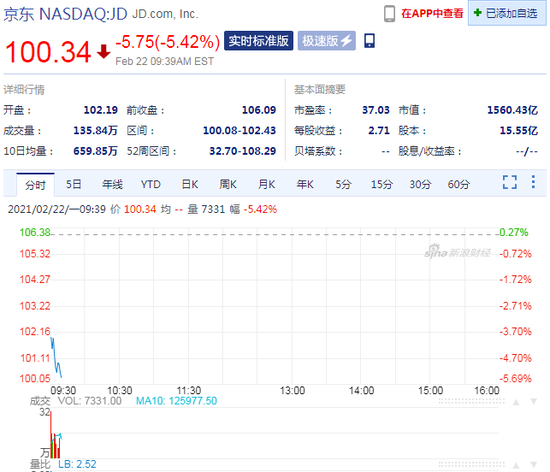Click the fullscreen chart icon
This screenshot has width=550, height=472.
(x=510, y=182)
